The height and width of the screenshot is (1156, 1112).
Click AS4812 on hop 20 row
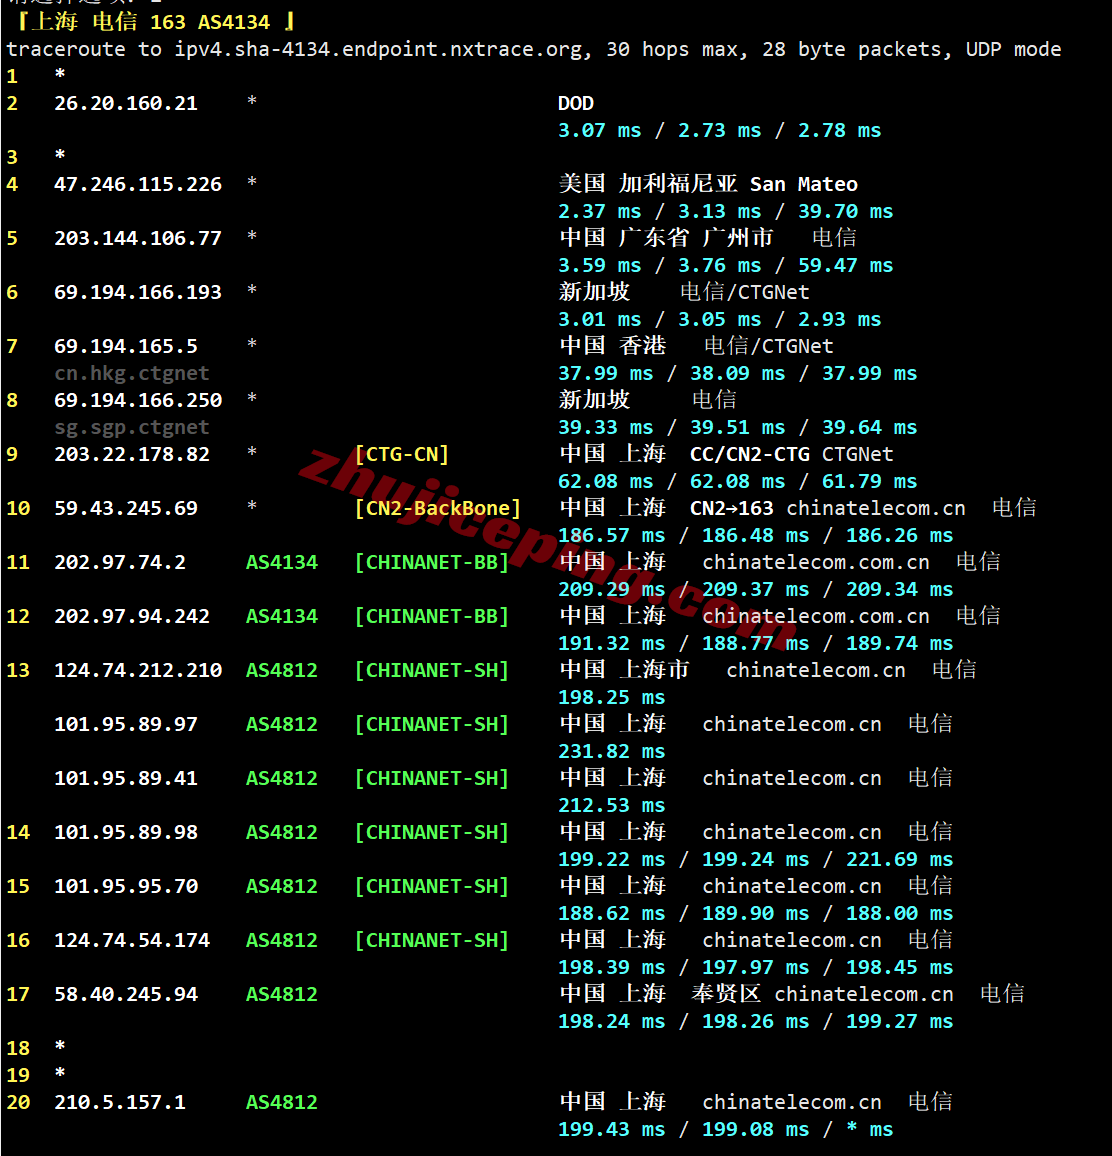tap(282, 1102)
